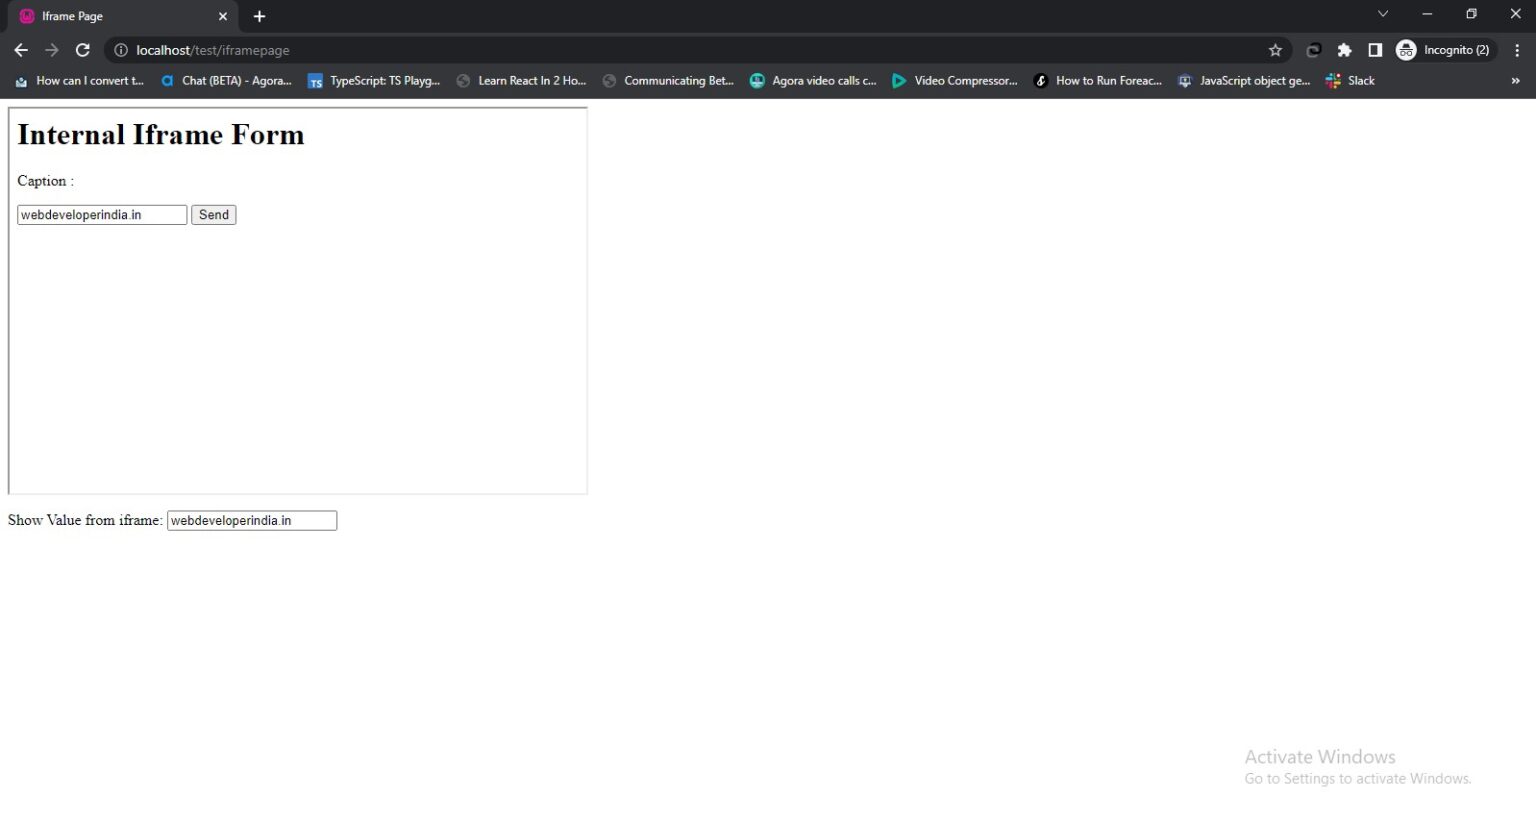Toggle the browser side panel
Image resolution: width=1536 pixels, height=822 pixels.
coord(1375,50)
